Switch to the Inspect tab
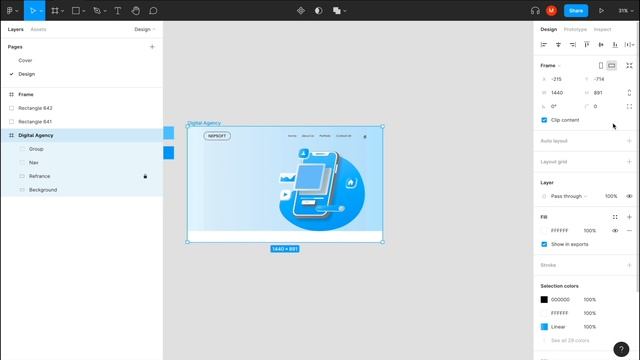640x360 pixels. coord(602,29)
